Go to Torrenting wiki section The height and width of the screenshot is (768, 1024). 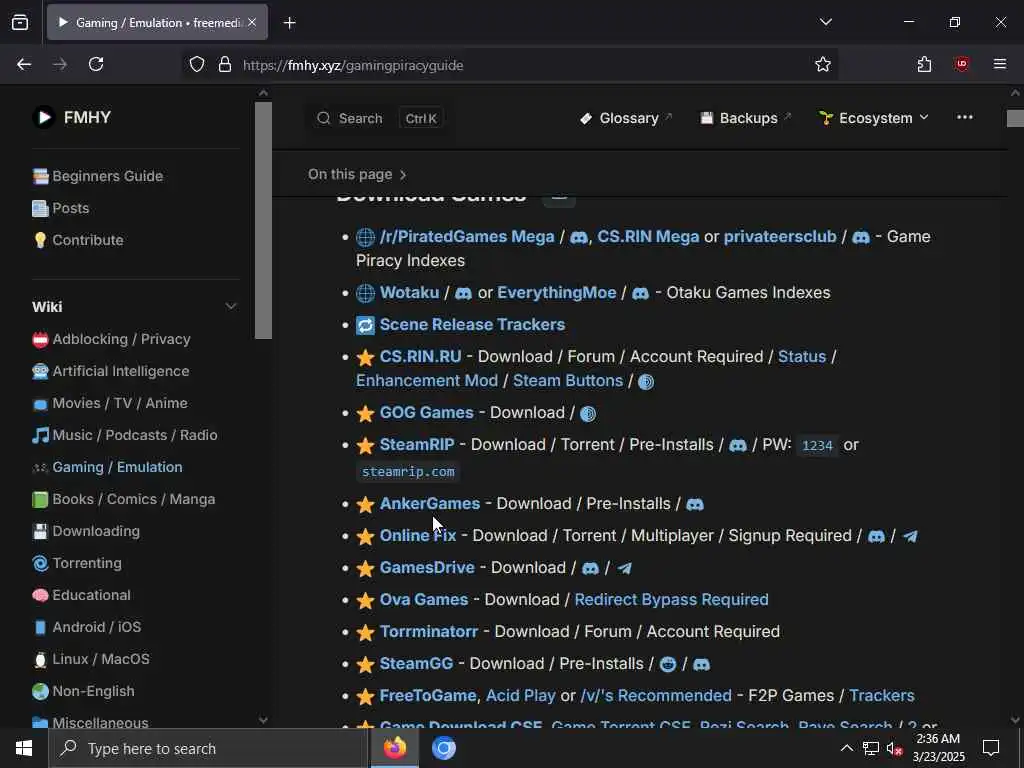pyautogui.click(x=77, y=563)
